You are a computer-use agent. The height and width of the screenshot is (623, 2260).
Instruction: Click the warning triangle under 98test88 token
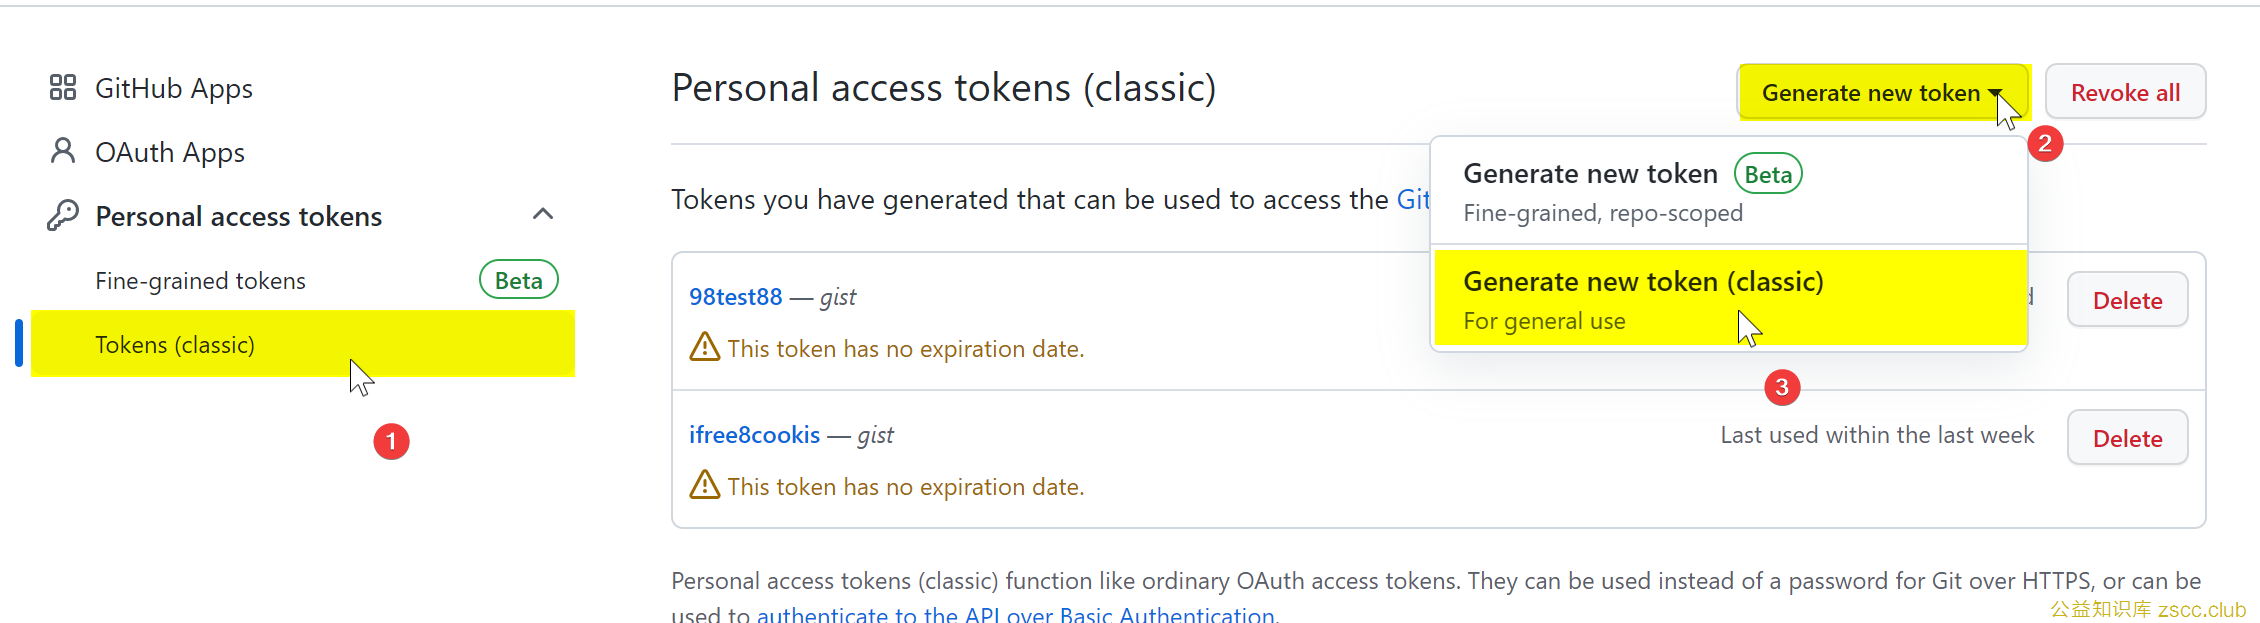(x=705, y=347)
